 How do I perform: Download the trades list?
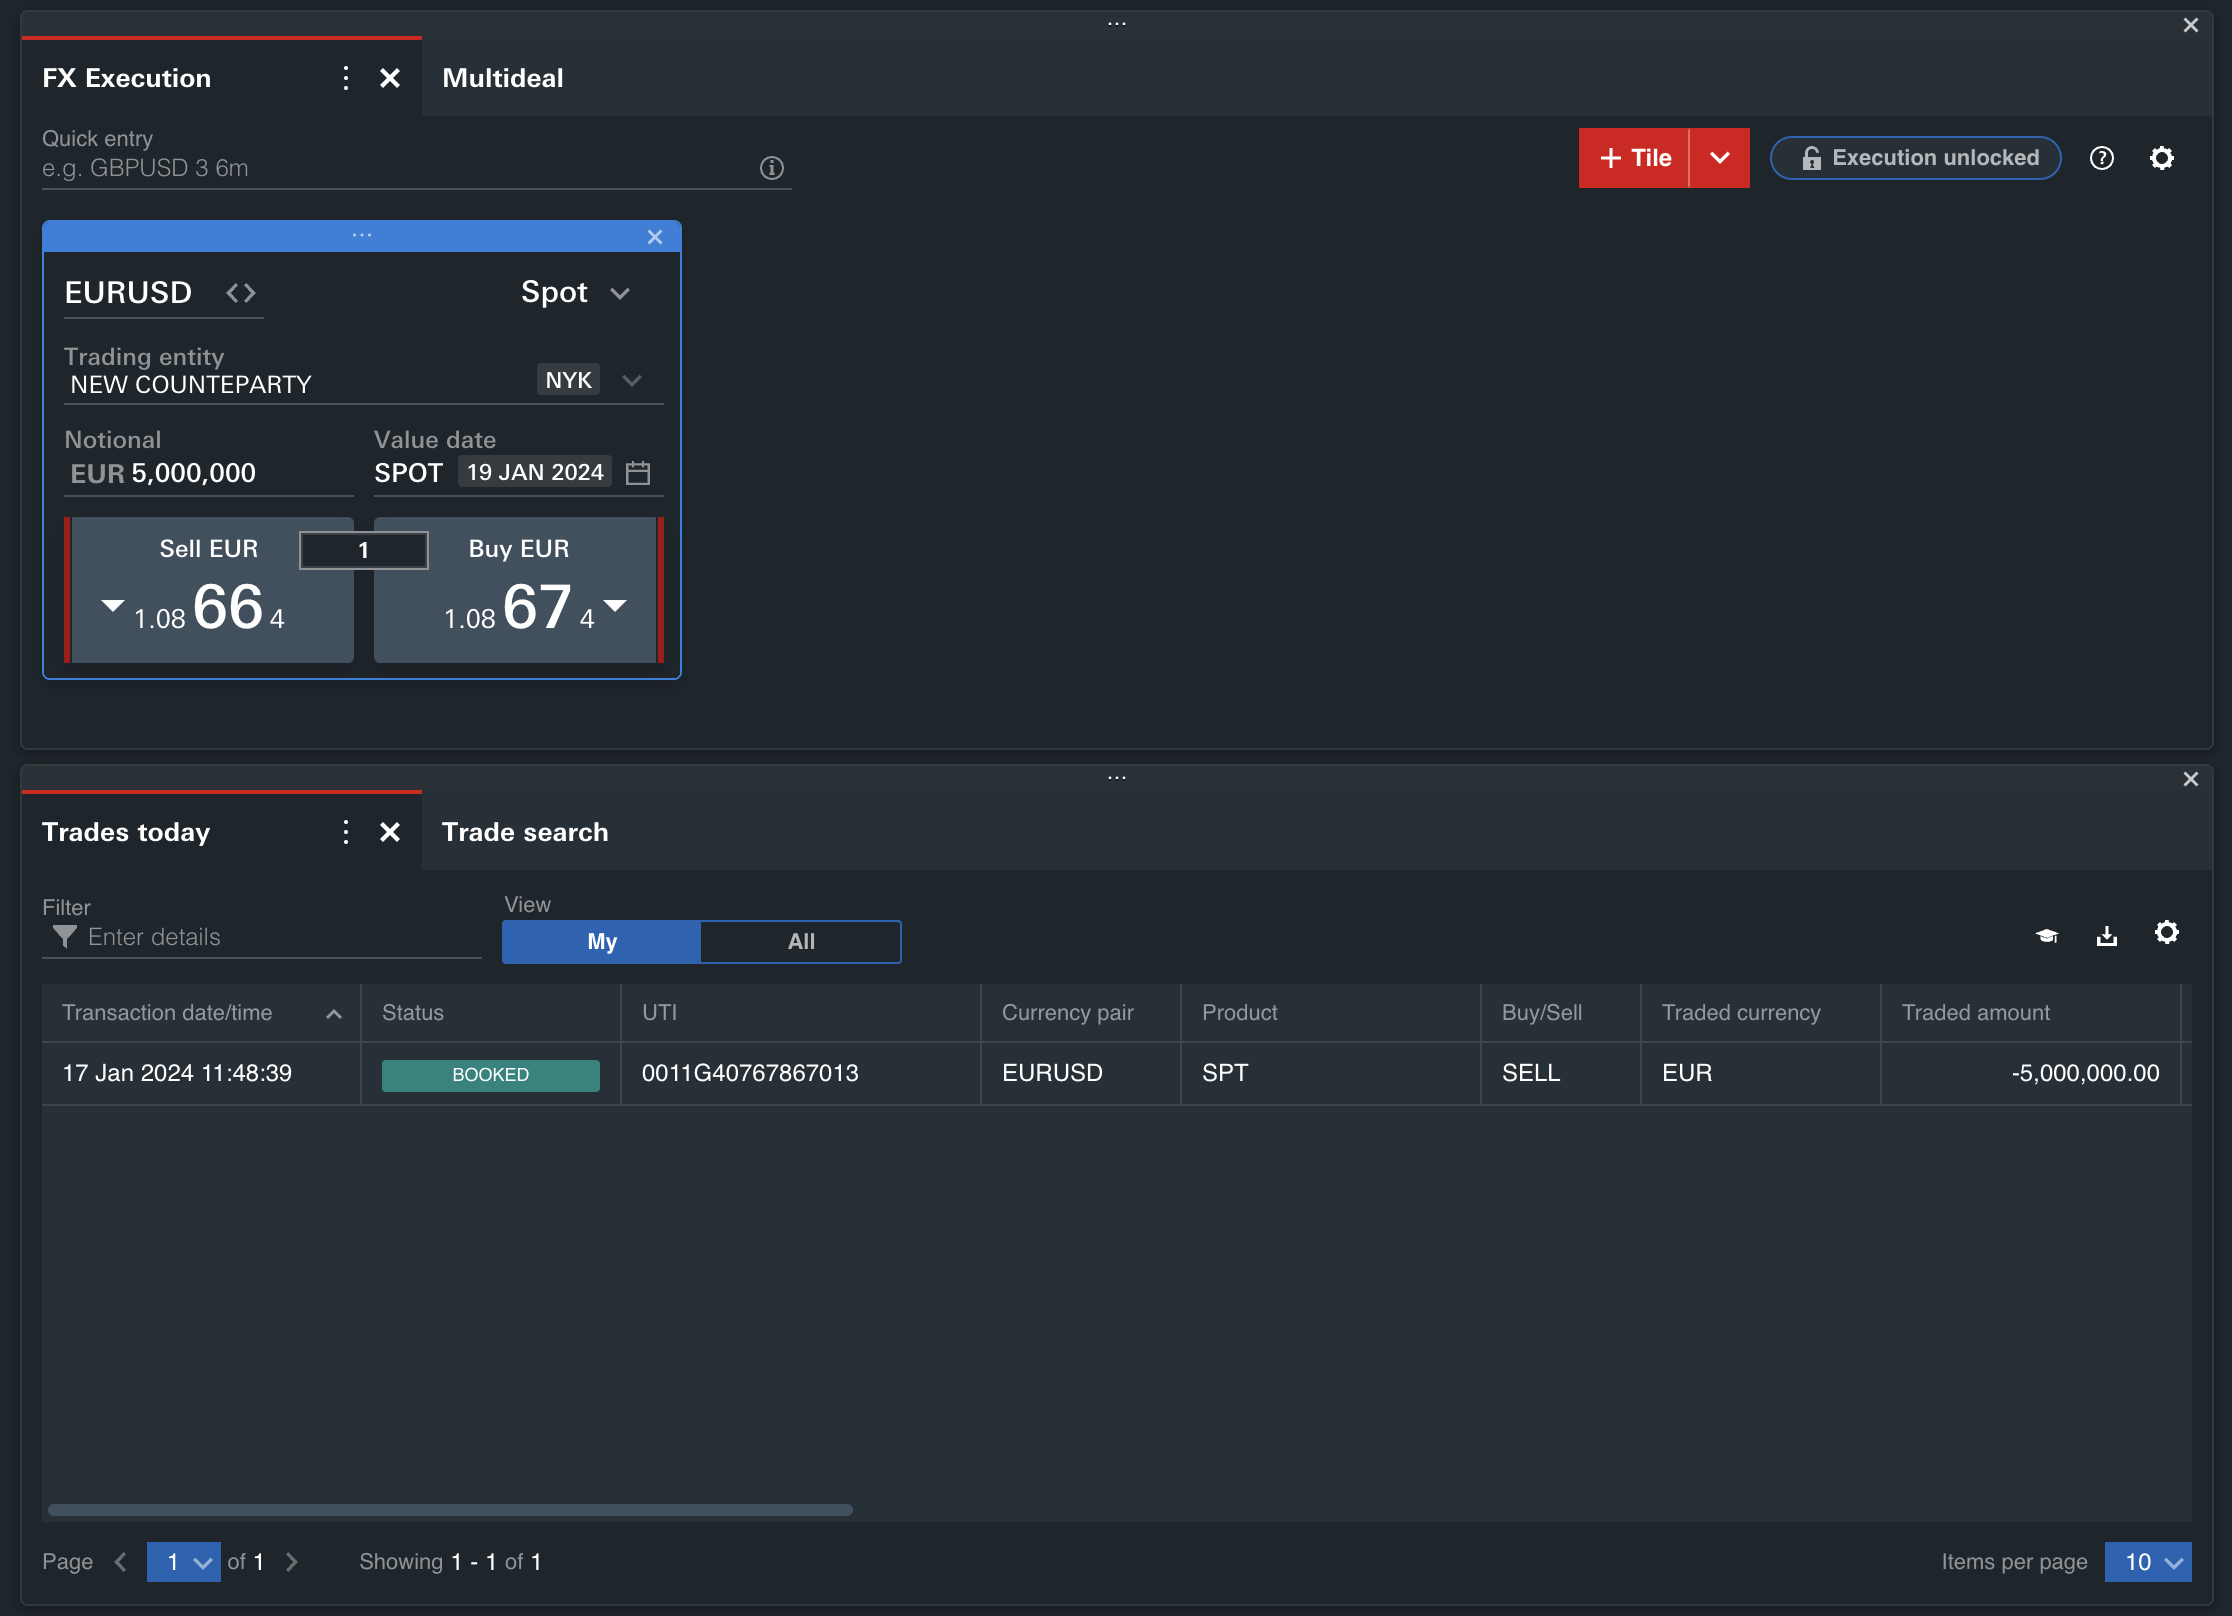tap(2107, 935)
